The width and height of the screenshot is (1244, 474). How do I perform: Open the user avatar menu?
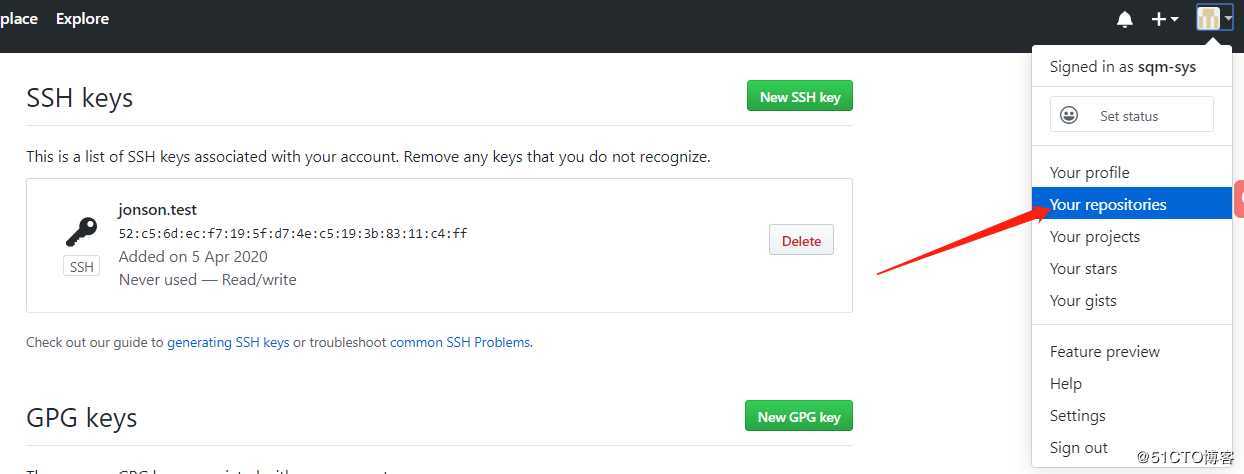tap(1215, 18)
